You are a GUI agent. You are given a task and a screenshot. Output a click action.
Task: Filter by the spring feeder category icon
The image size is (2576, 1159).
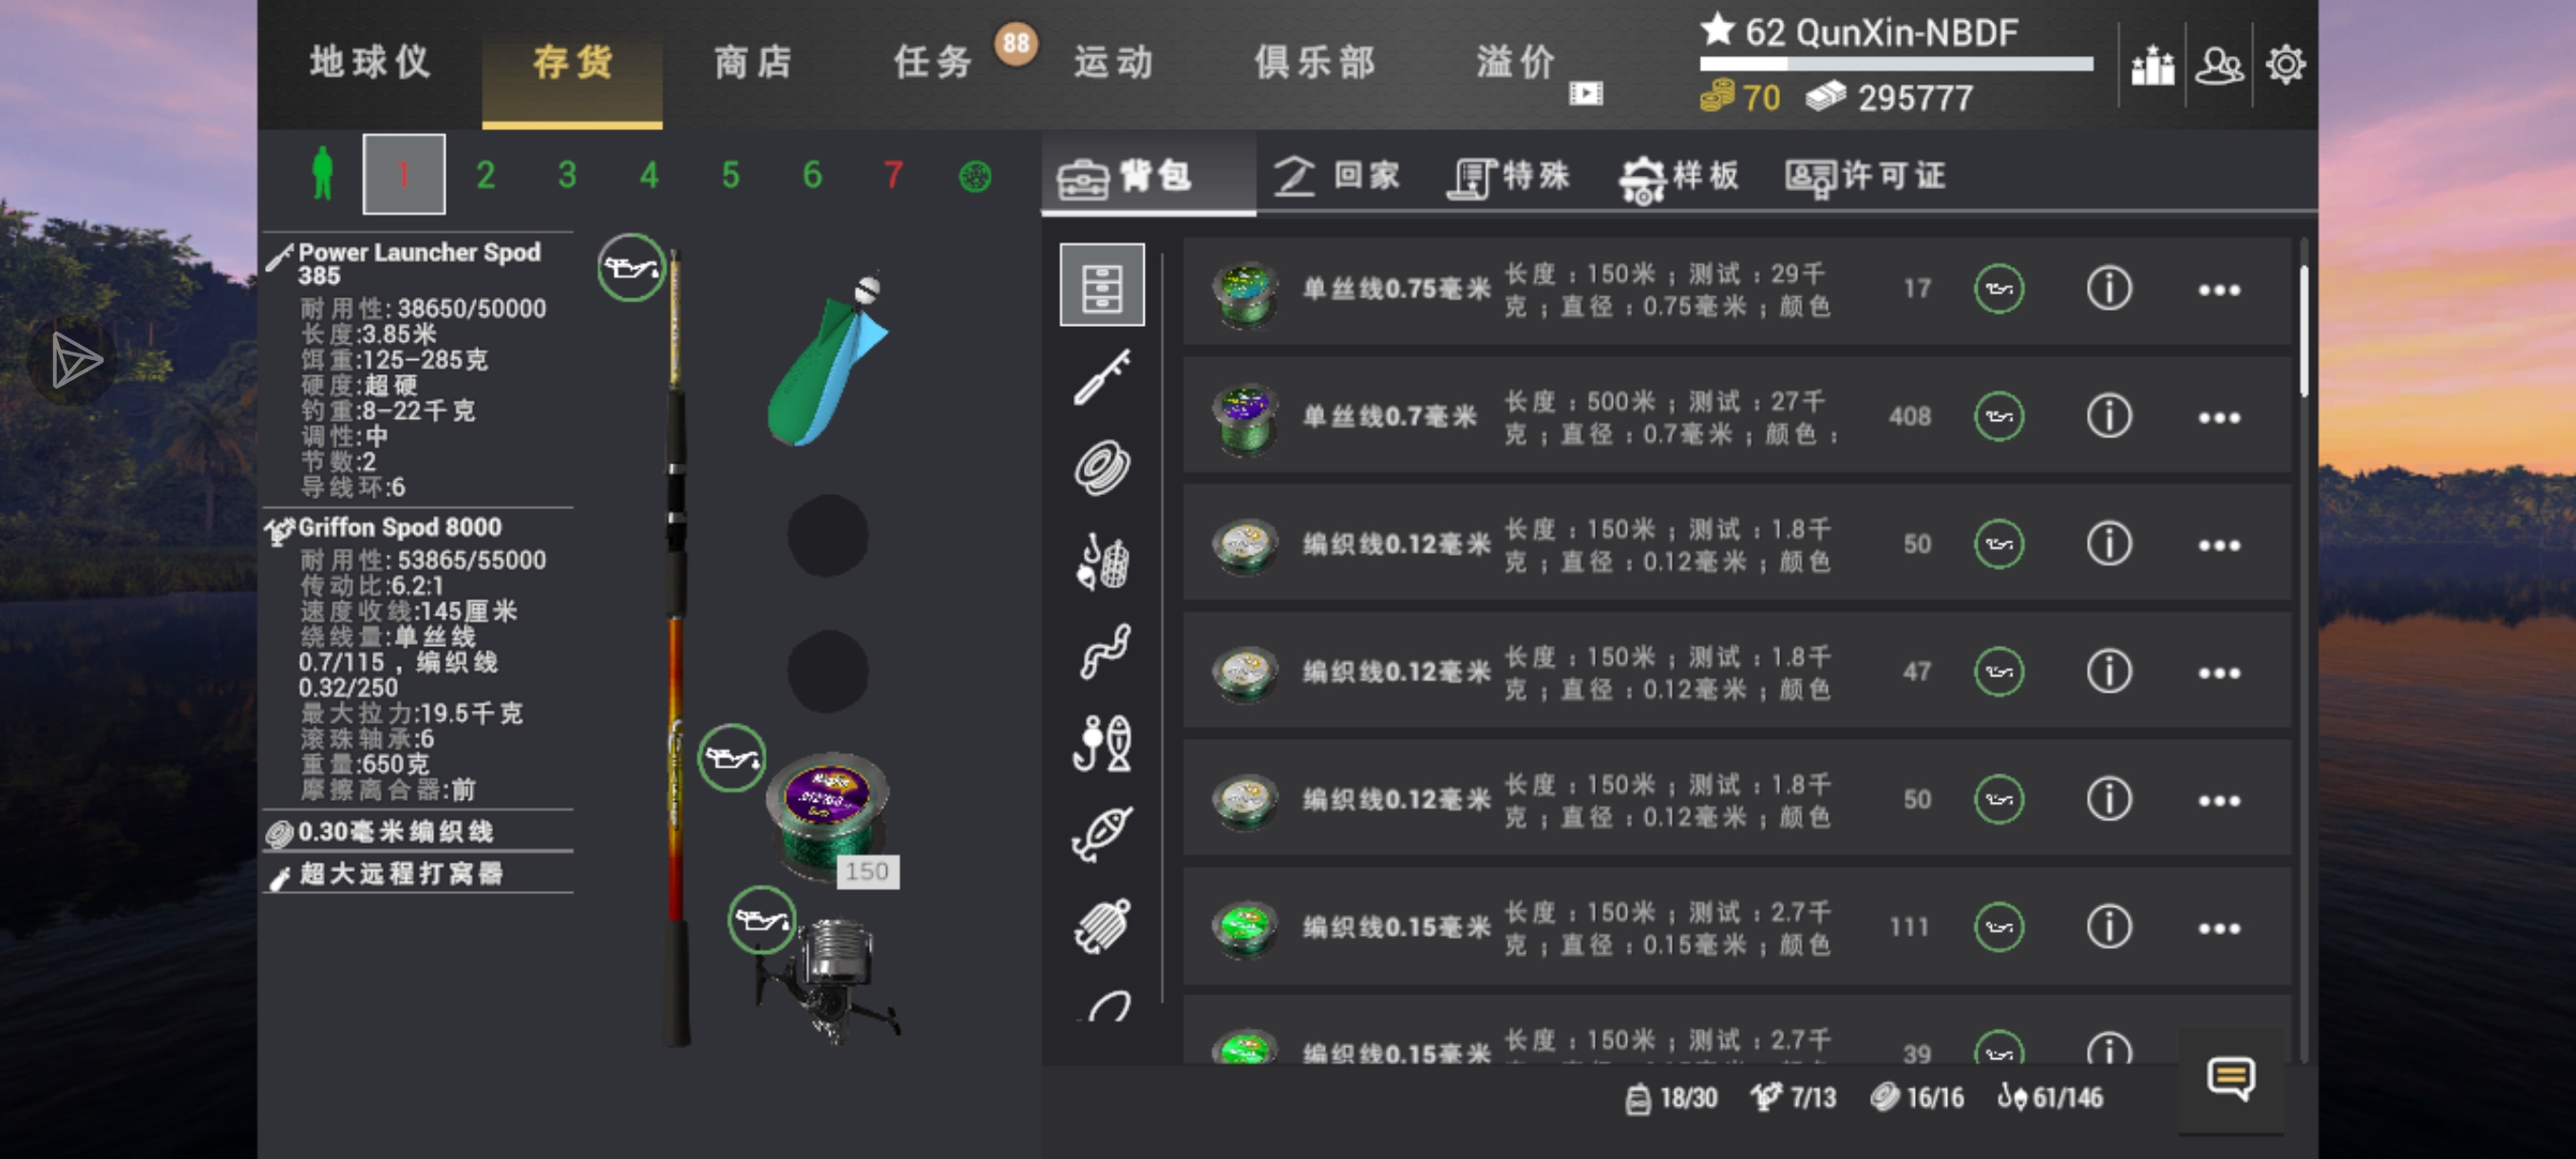pos(1102,925)
